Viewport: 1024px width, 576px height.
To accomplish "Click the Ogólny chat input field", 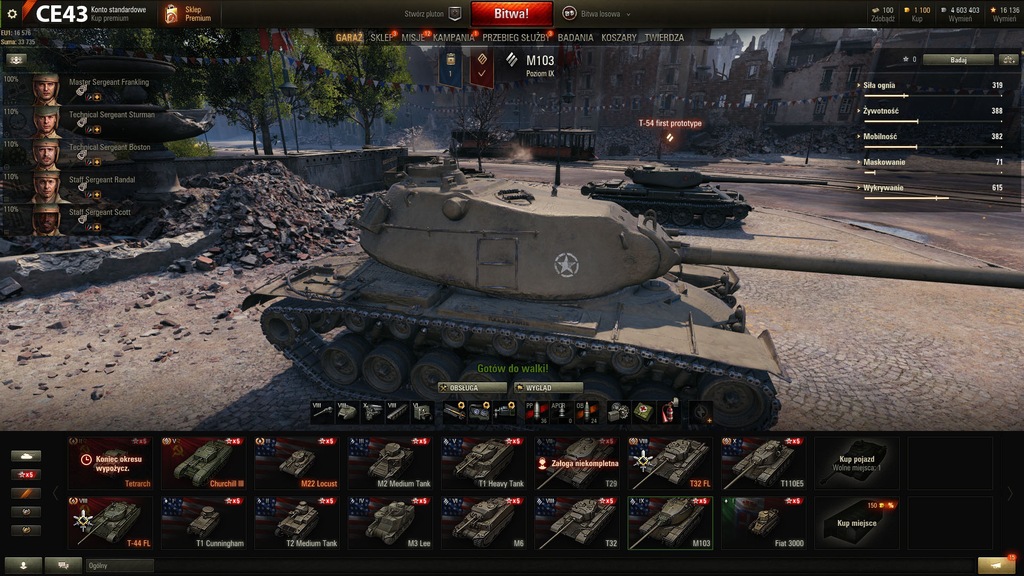I will click(120, 566).
